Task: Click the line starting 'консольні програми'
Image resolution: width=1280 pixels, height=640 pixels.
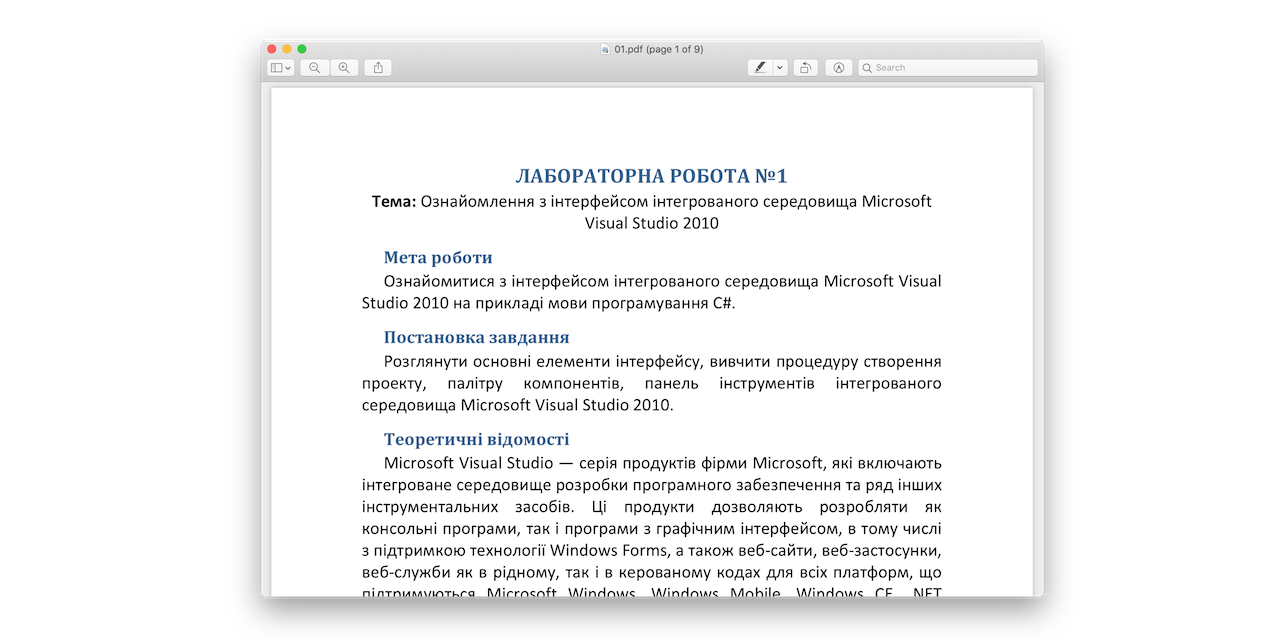Action: [652, 528]
